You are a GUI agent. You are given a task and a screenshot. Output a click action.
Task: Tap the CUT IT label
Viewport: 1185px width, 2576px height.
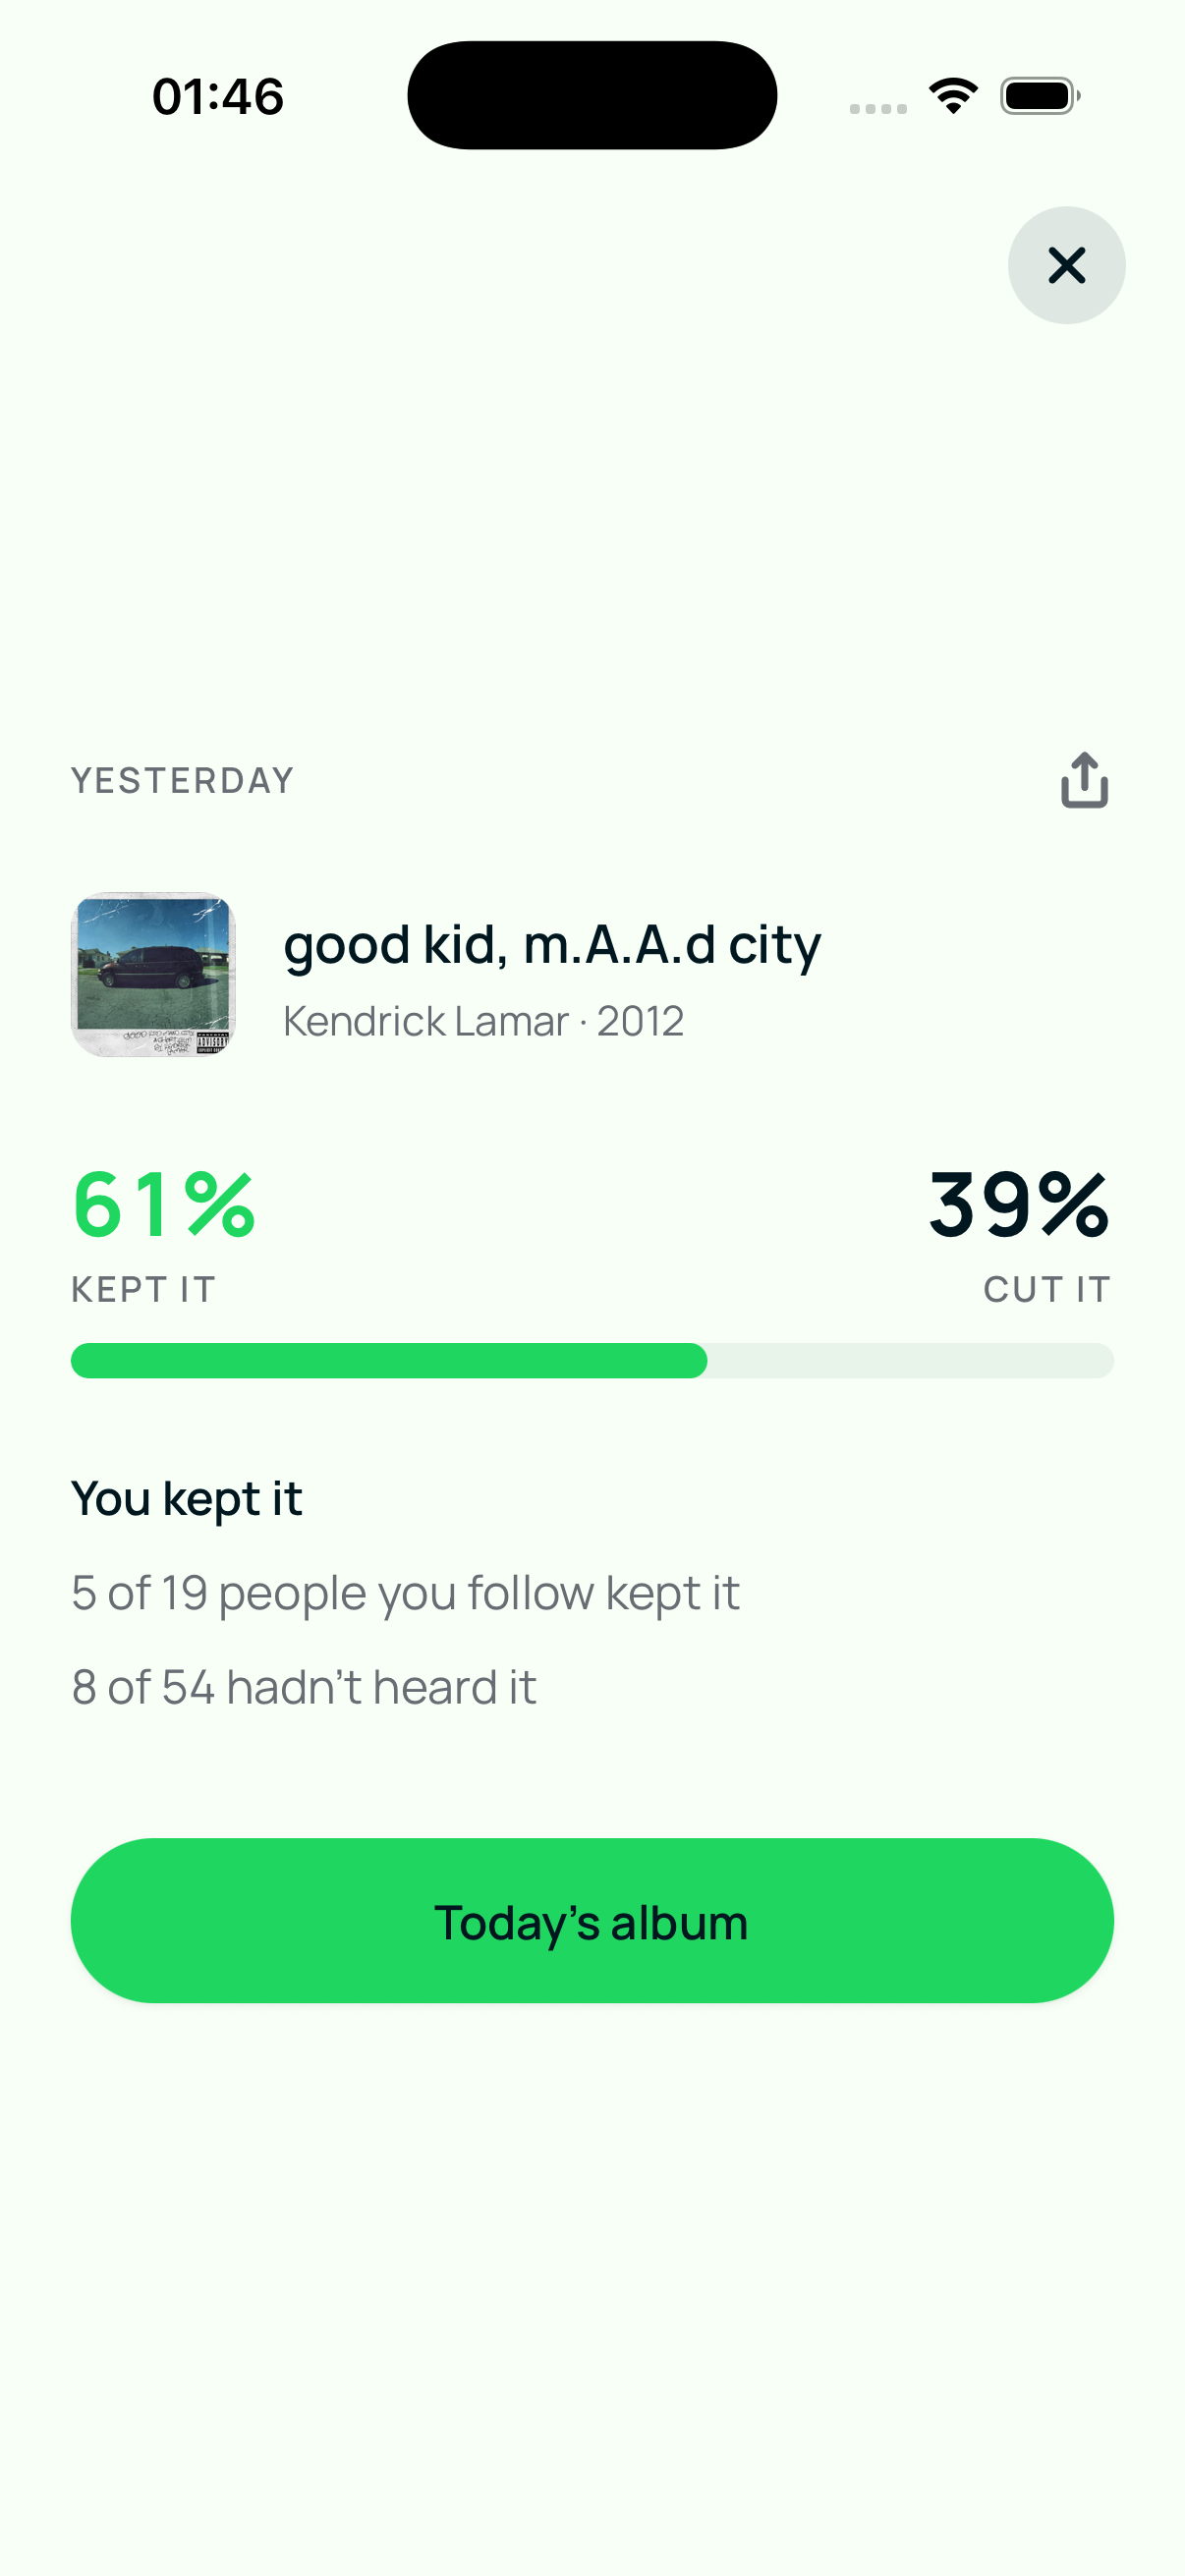pyautogui.click(x=1047, y=1290)
